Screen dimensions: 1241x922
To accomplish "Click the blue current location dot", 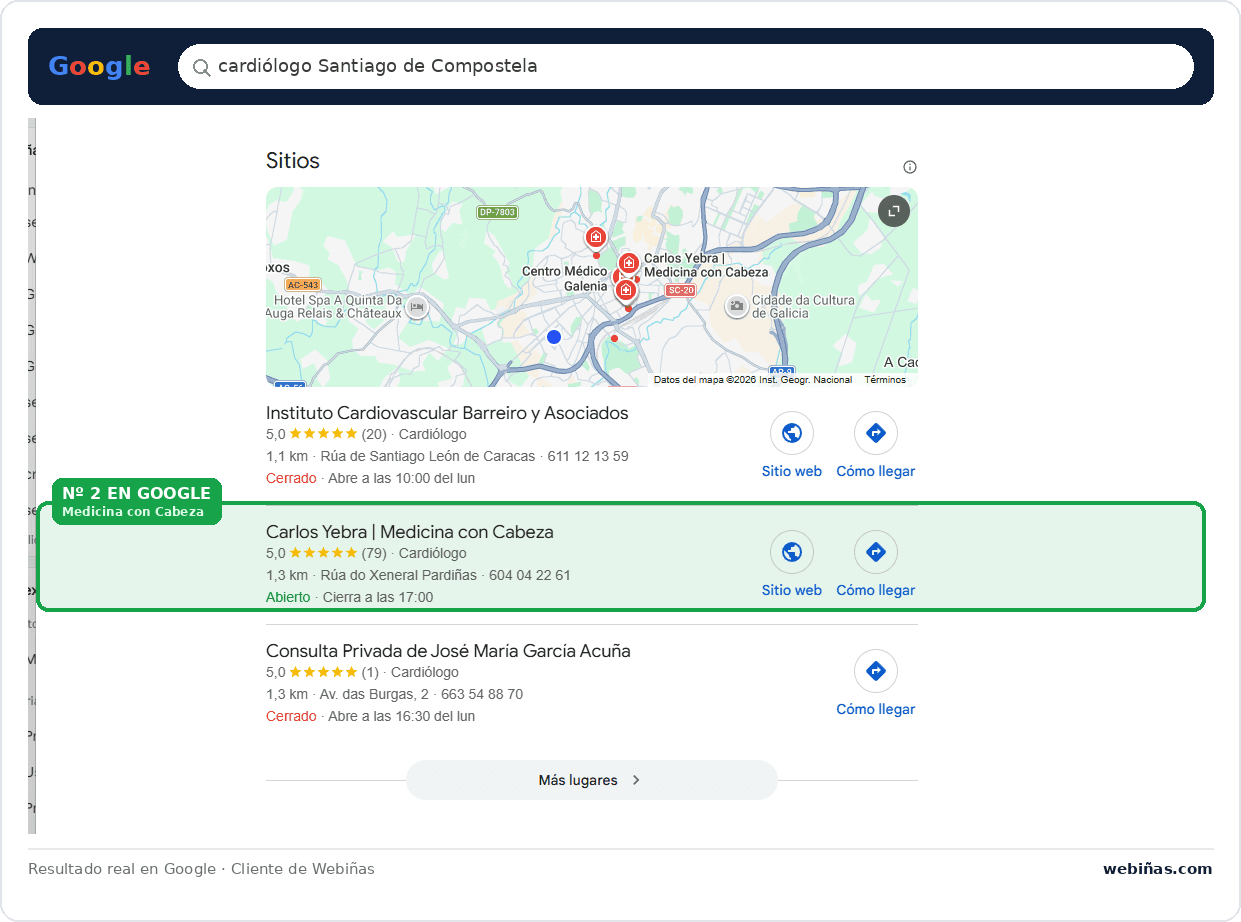I will (x=554, y=337).
